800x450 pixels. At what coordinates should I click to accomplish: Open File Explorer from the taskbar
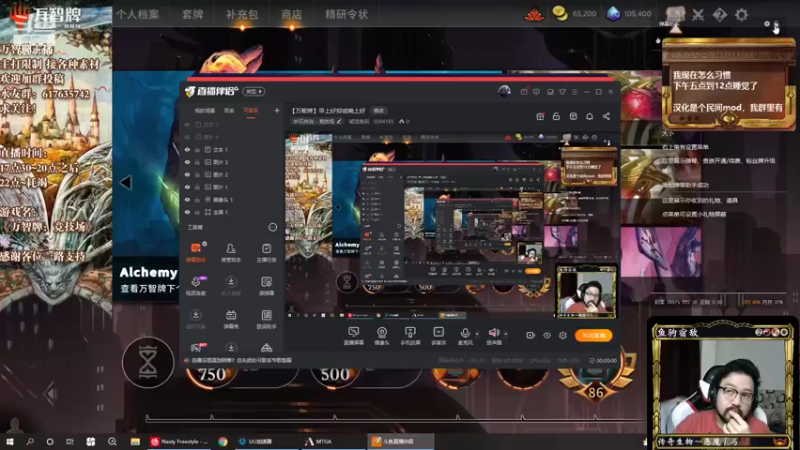tap(135, 441)
